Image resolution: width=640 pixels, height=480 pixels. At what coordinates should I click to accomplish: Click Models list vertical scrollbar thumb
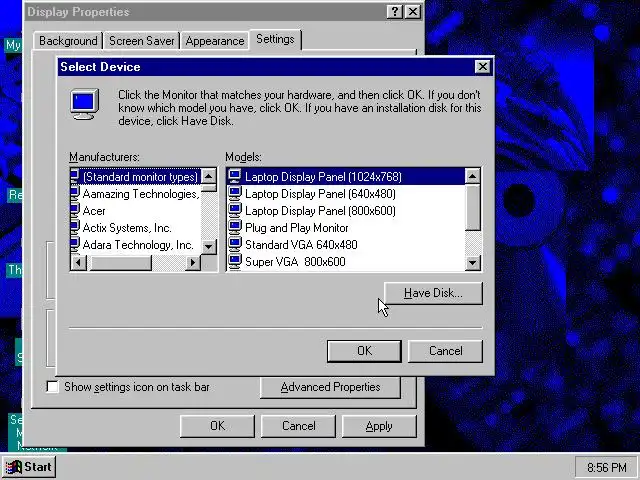coord(473,208)
